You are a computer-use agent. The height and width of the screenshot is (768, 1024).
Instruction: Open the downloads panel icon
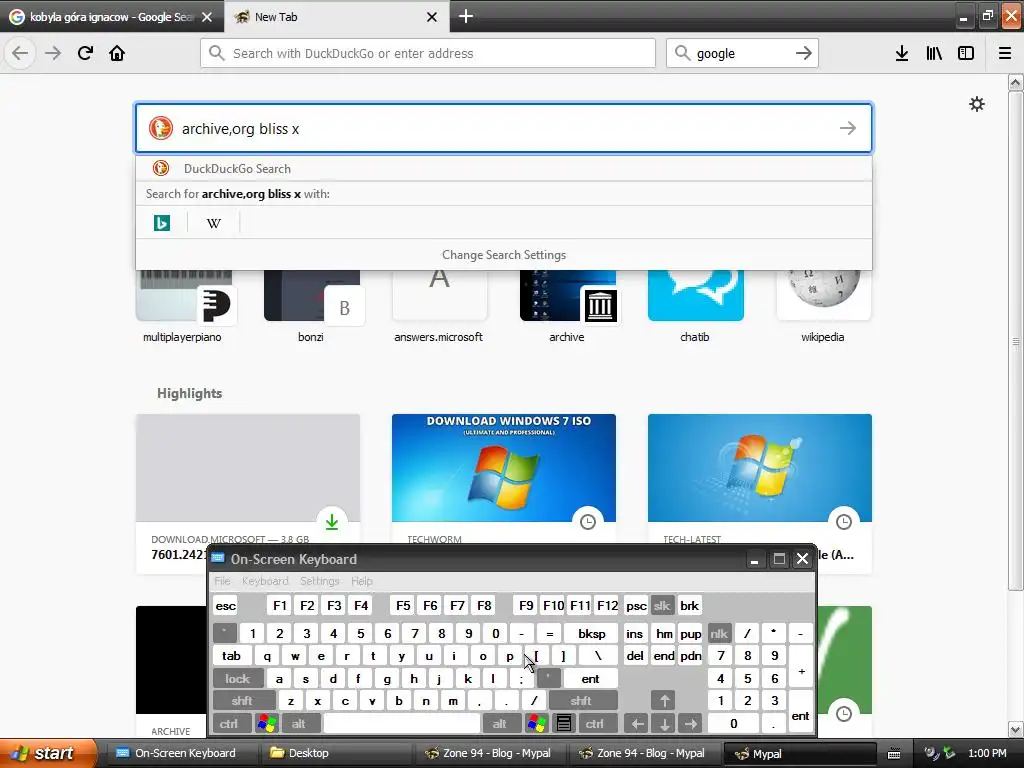tap(902, 53)
